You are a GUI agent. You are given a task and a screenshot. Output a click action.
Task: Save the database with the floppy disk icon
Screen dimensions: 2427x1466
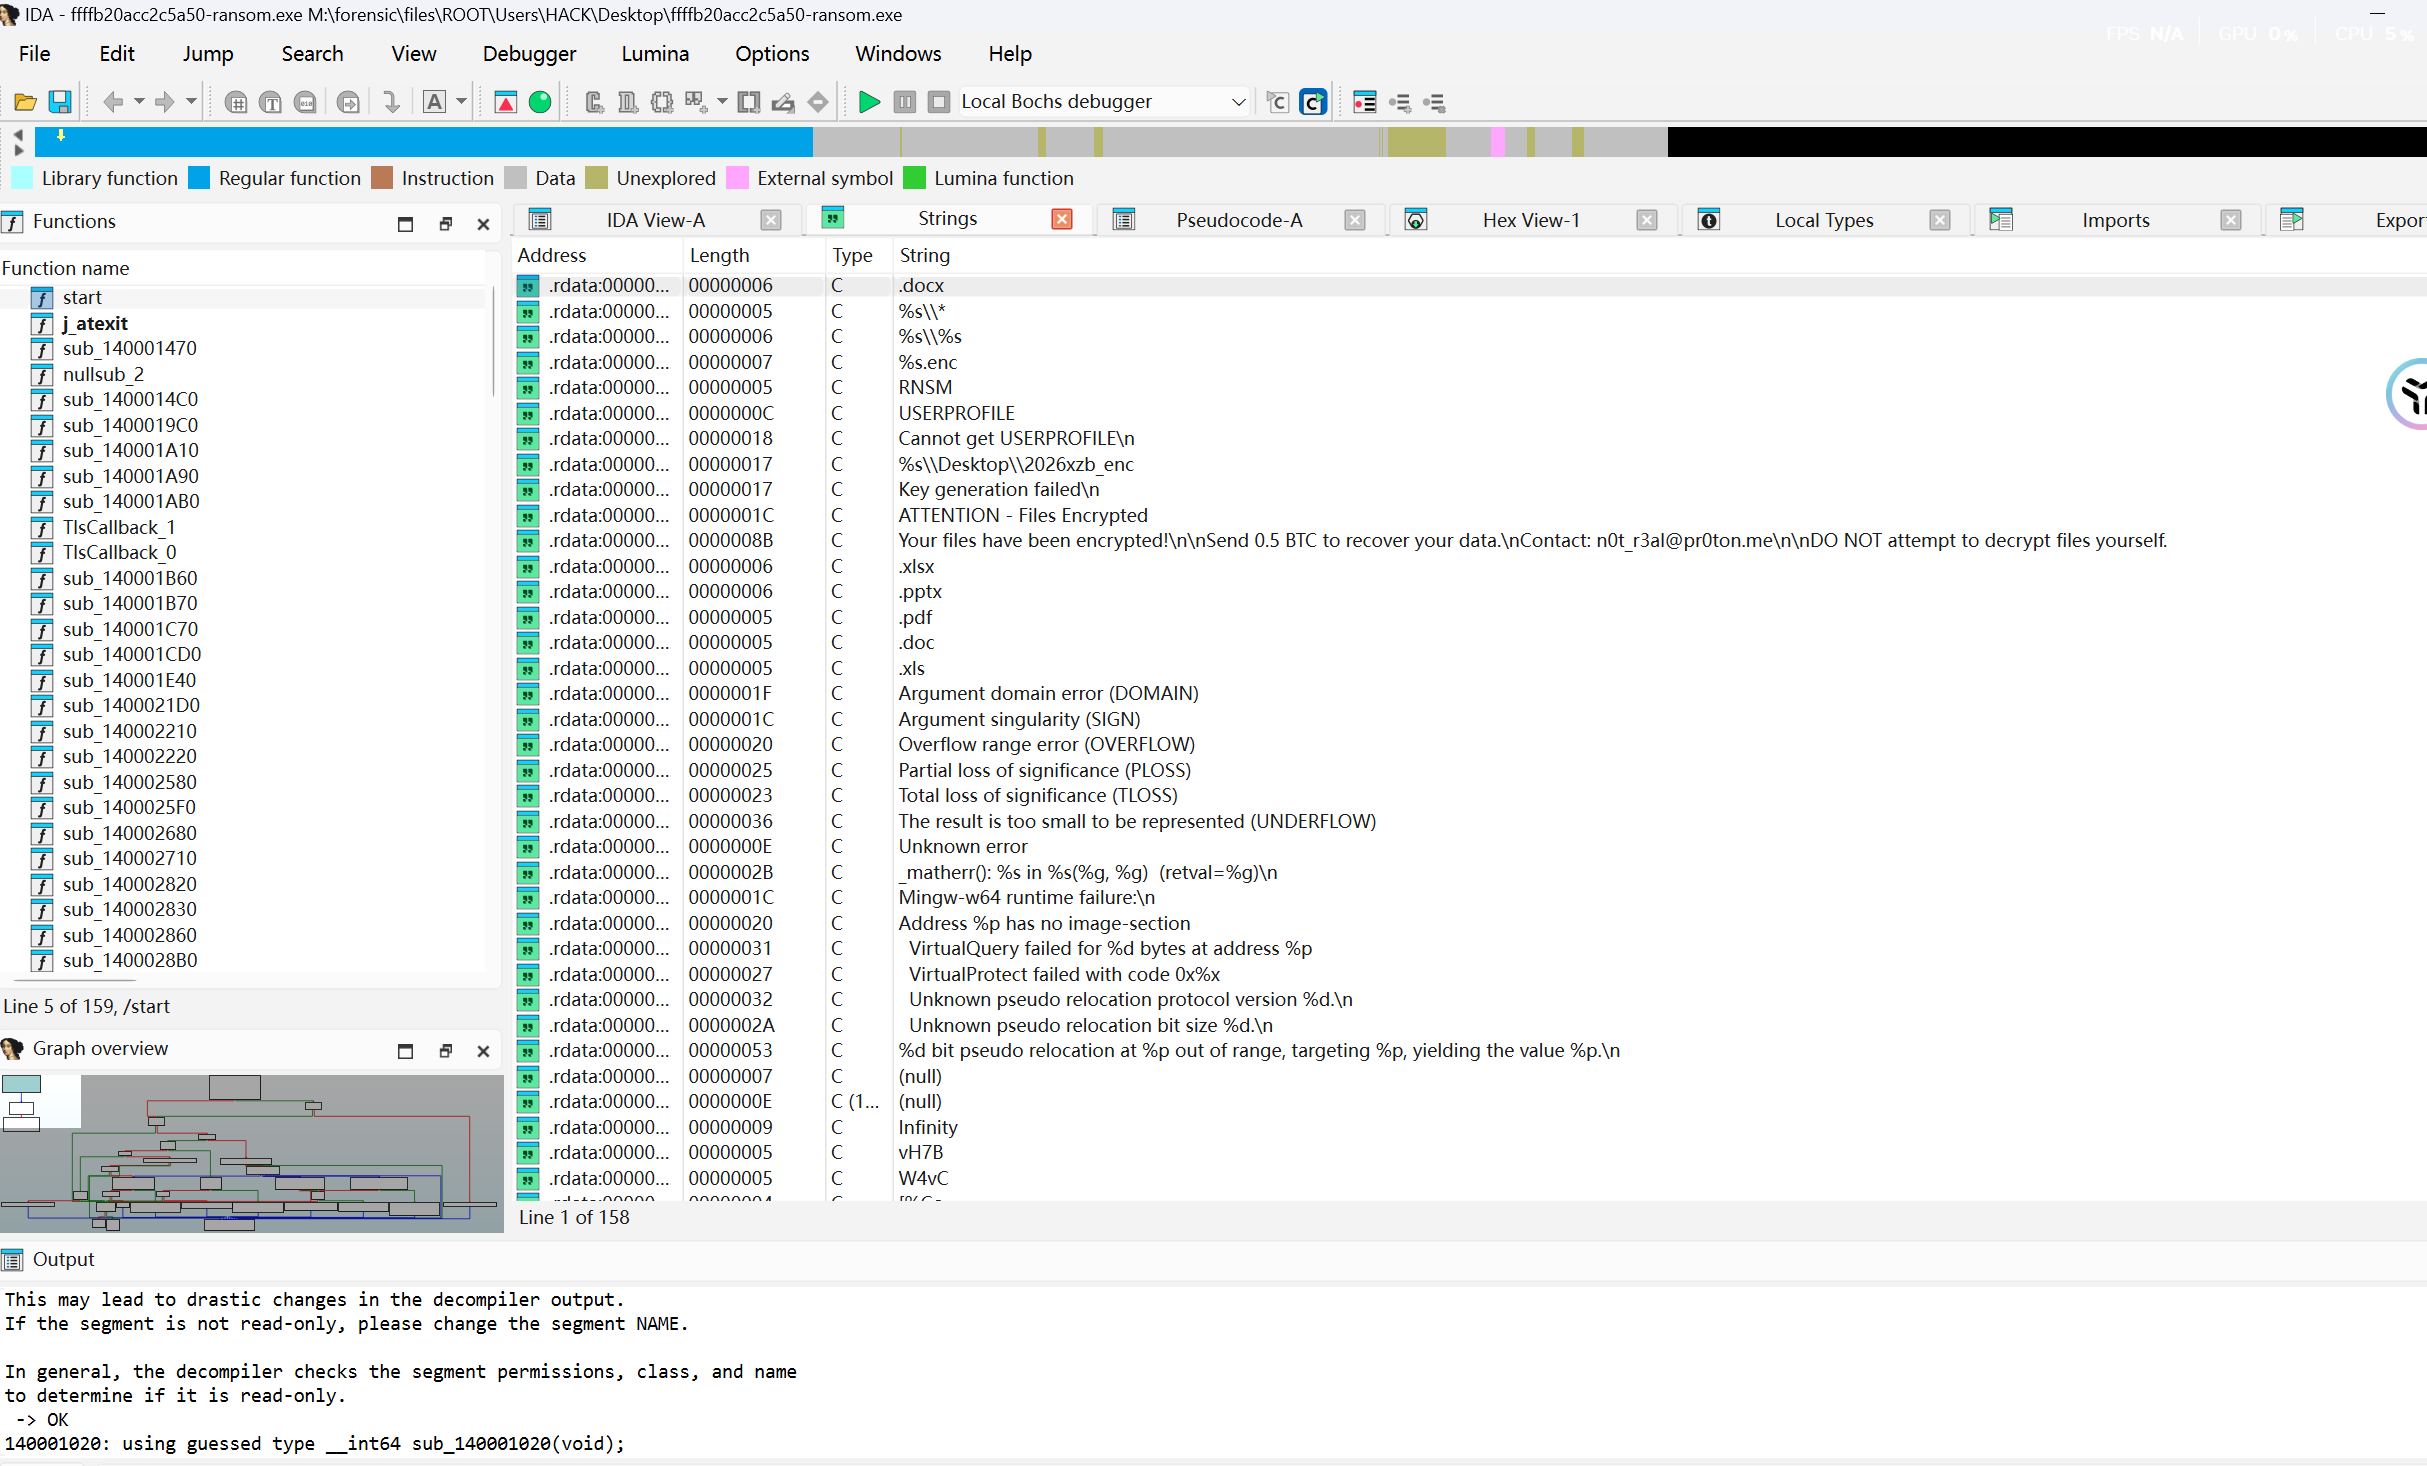tap(60, 102)
